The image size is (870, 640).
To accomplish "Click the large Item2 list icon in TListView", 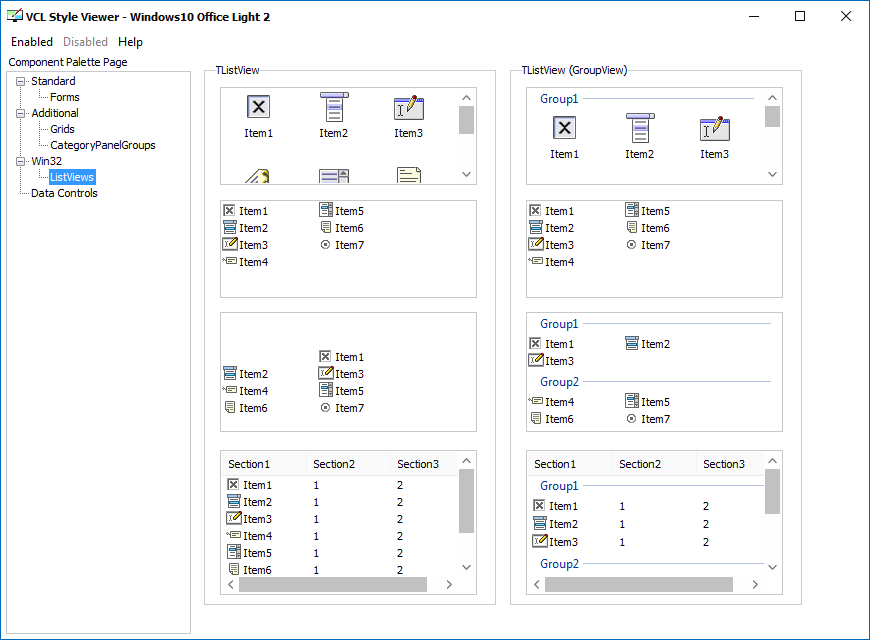I will tap(333, 107).
